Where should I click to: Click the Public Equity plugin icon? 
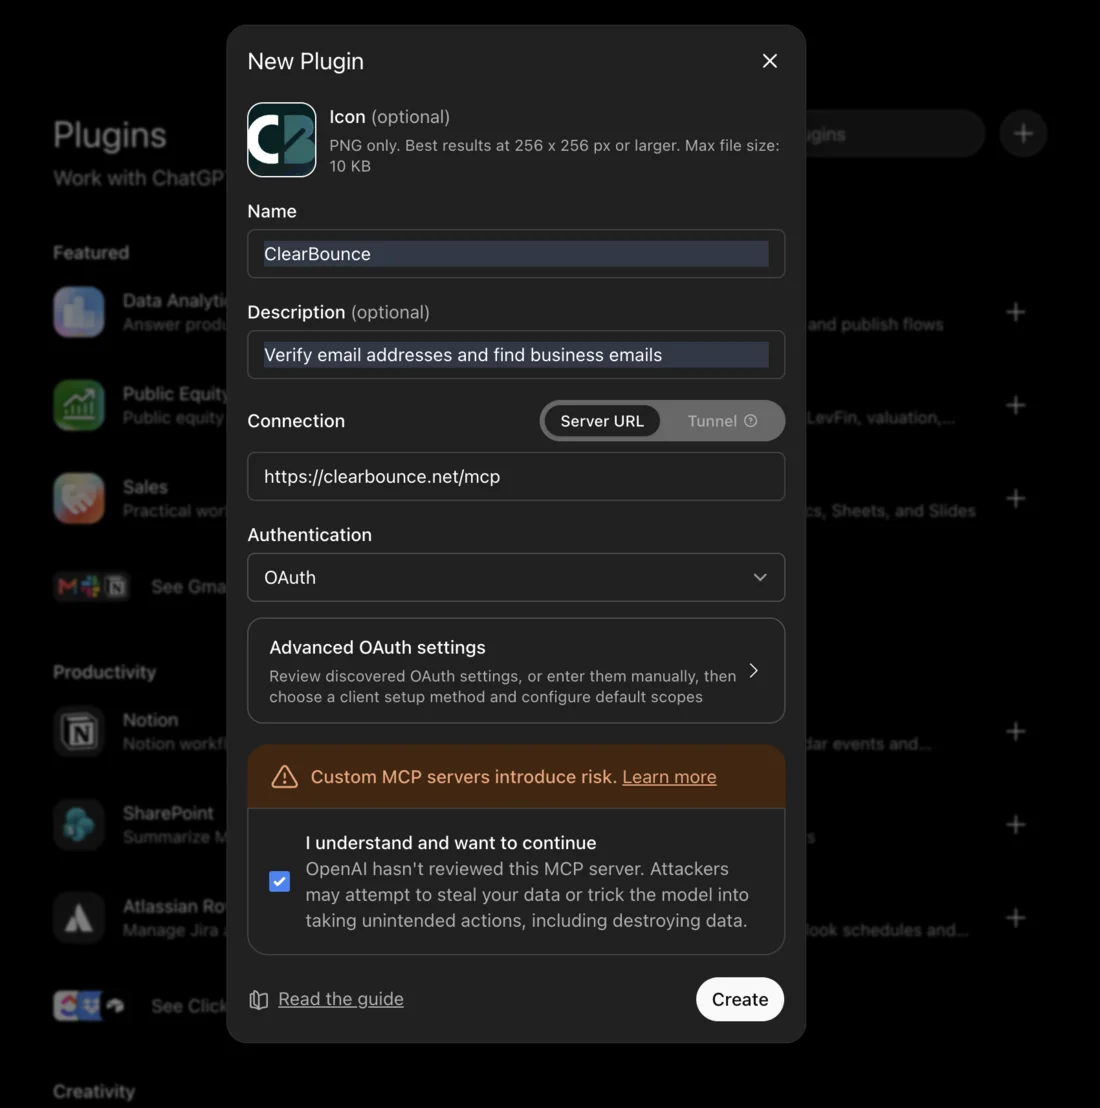(78, 405)
